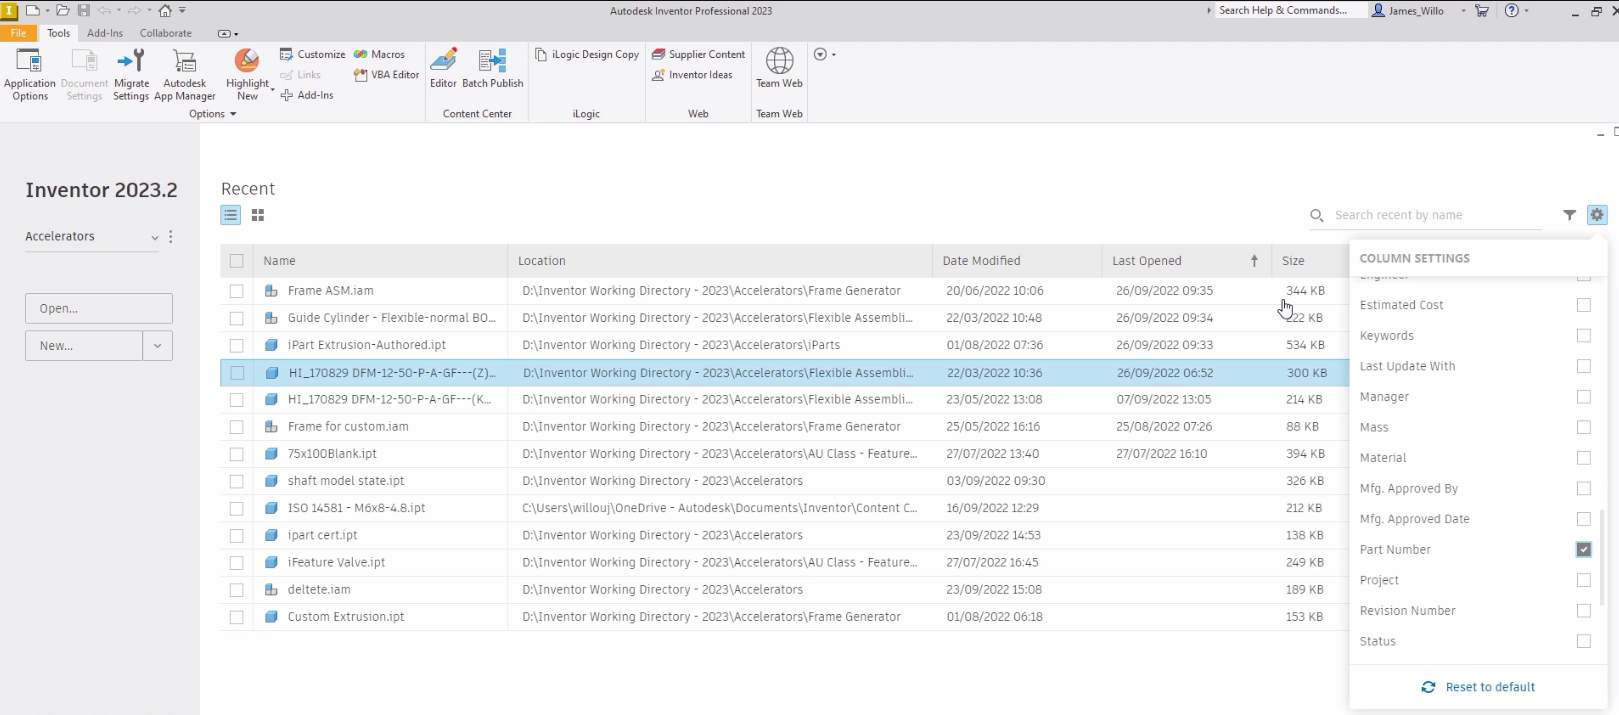Enable the Manager column
The image size is (1619, 715).
point(1583,397)
